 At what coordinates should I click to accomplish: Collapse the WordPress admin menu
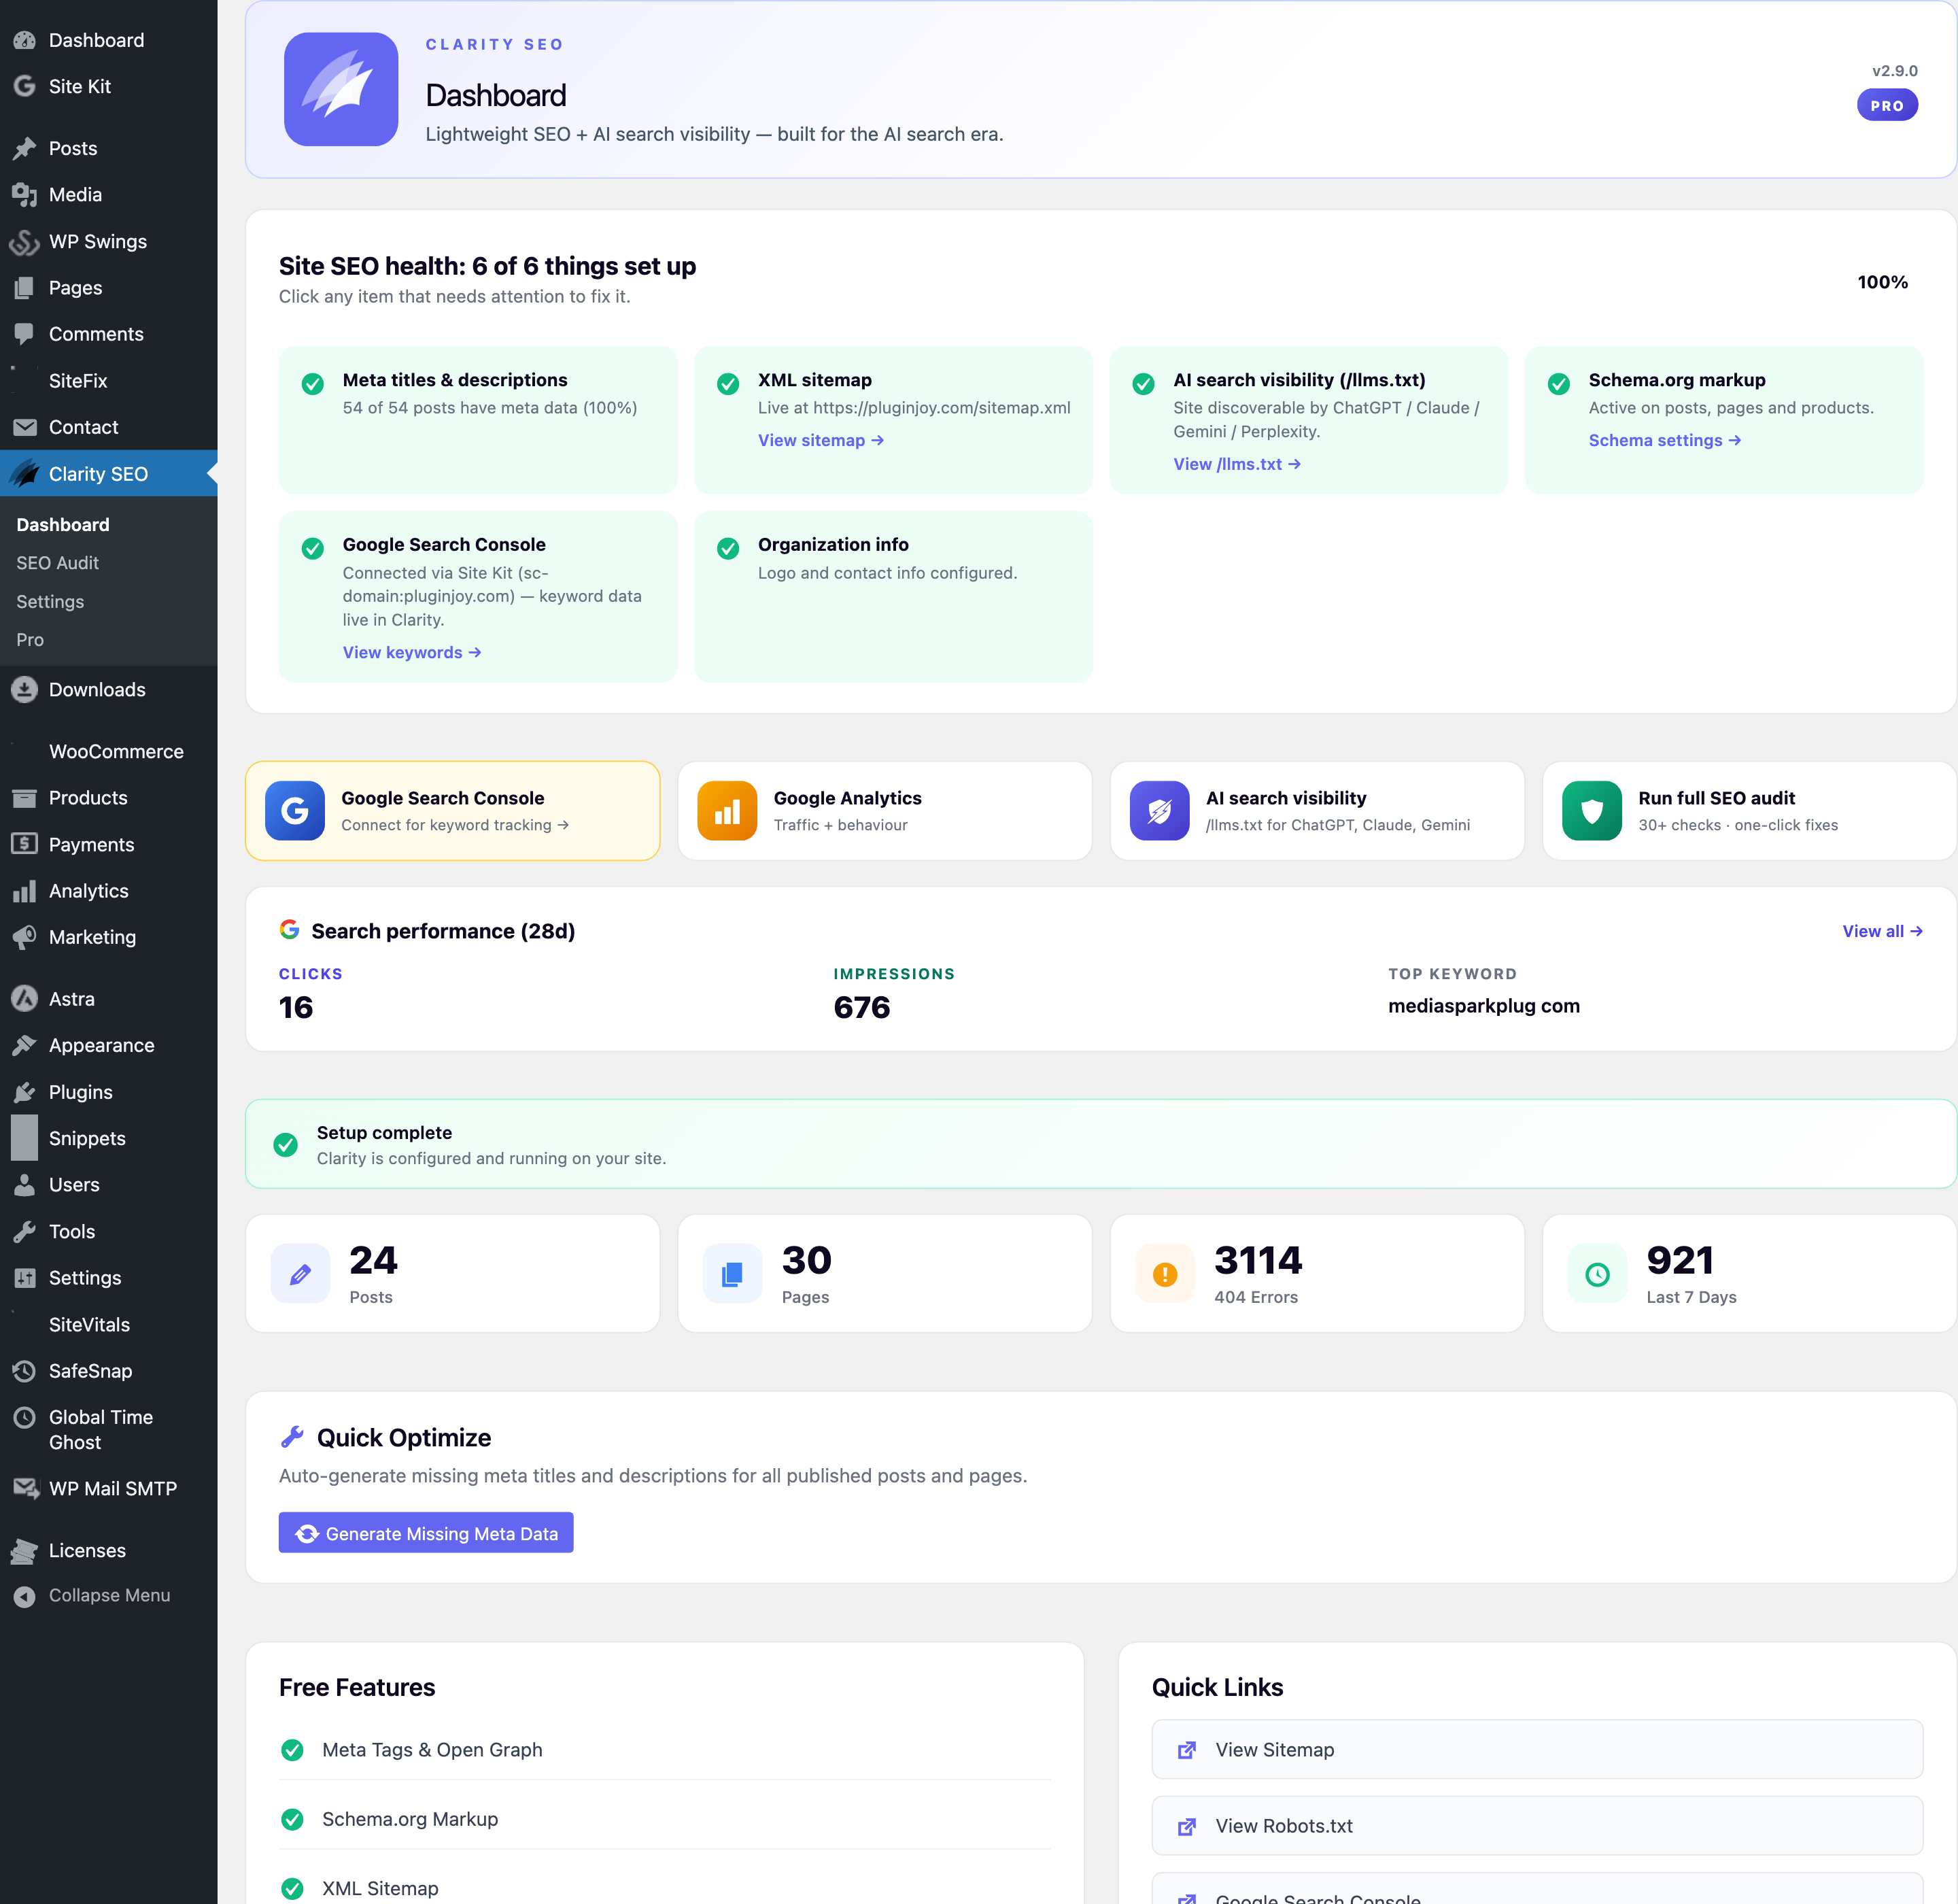click(108, 1596)
